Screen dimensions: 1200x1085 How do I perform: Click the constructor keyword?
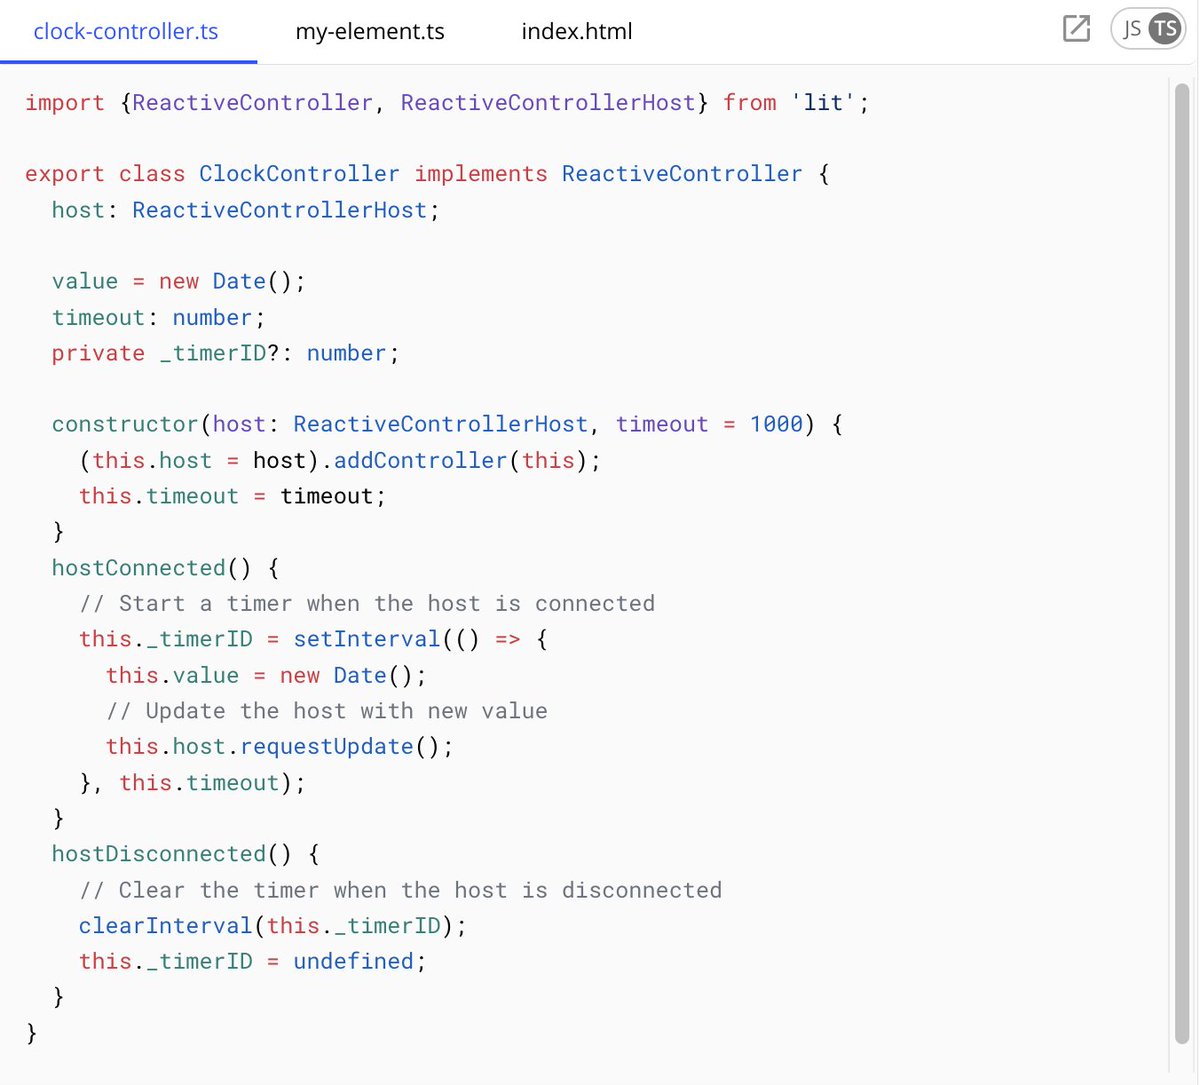125,424
